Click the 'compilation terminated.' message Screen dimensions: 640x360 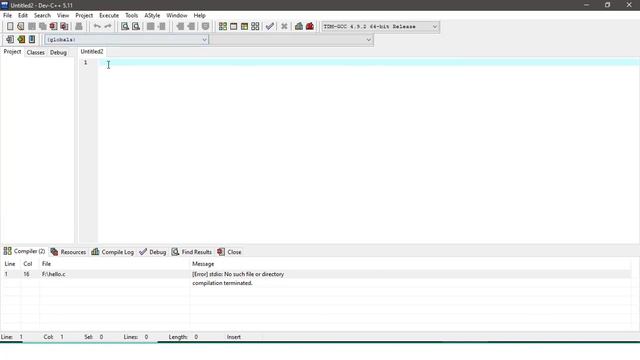click(x=222, y=283)
